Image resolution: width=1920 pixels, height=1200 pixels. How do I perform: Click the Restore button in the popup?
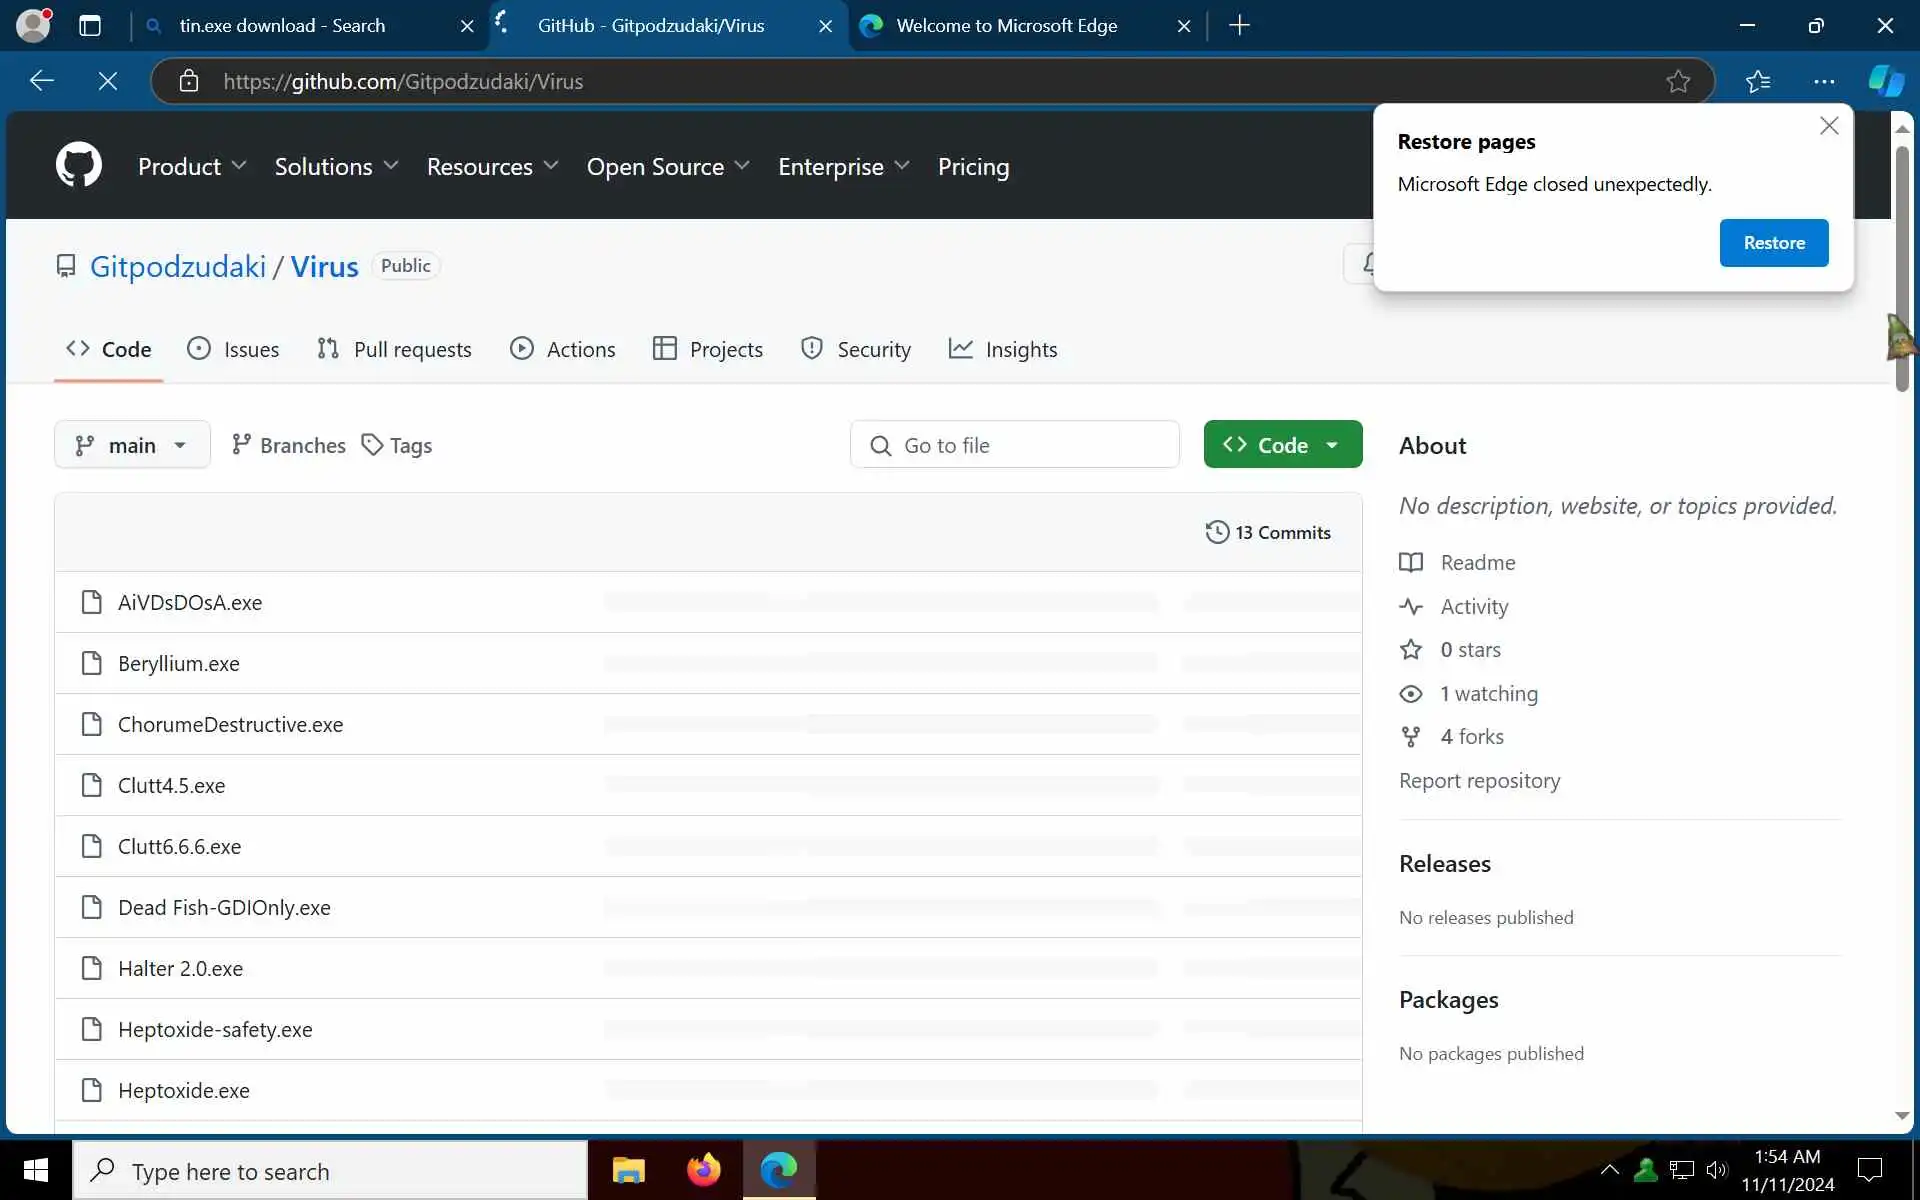click(1773, 243)
